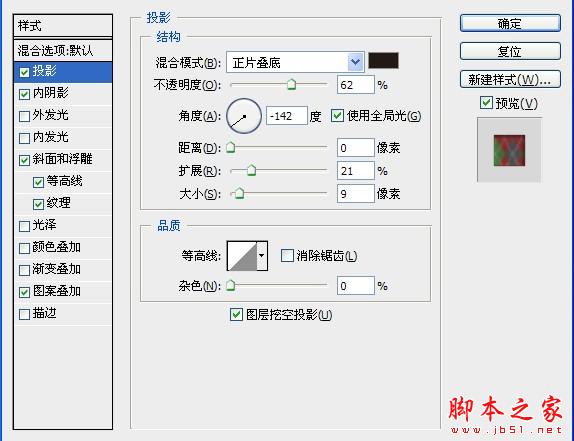Click the 距离 value field showing 0
This screenshot has width=574, height=441.
point(355,148)
